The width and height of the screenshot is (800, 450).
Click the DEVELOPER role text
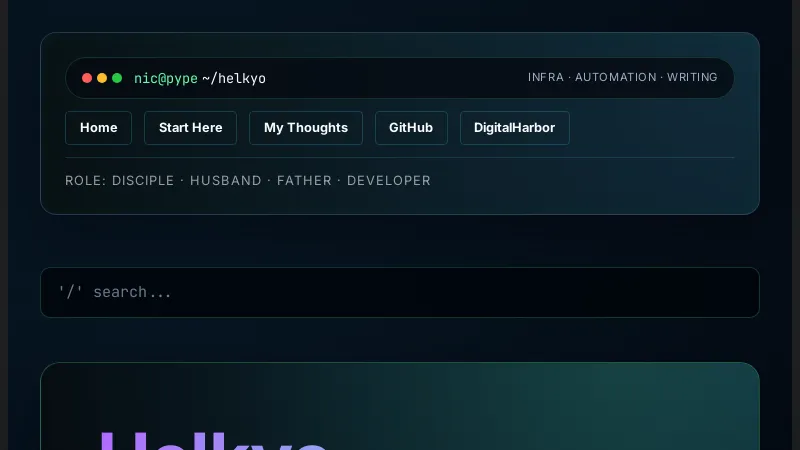coord(388,181)
